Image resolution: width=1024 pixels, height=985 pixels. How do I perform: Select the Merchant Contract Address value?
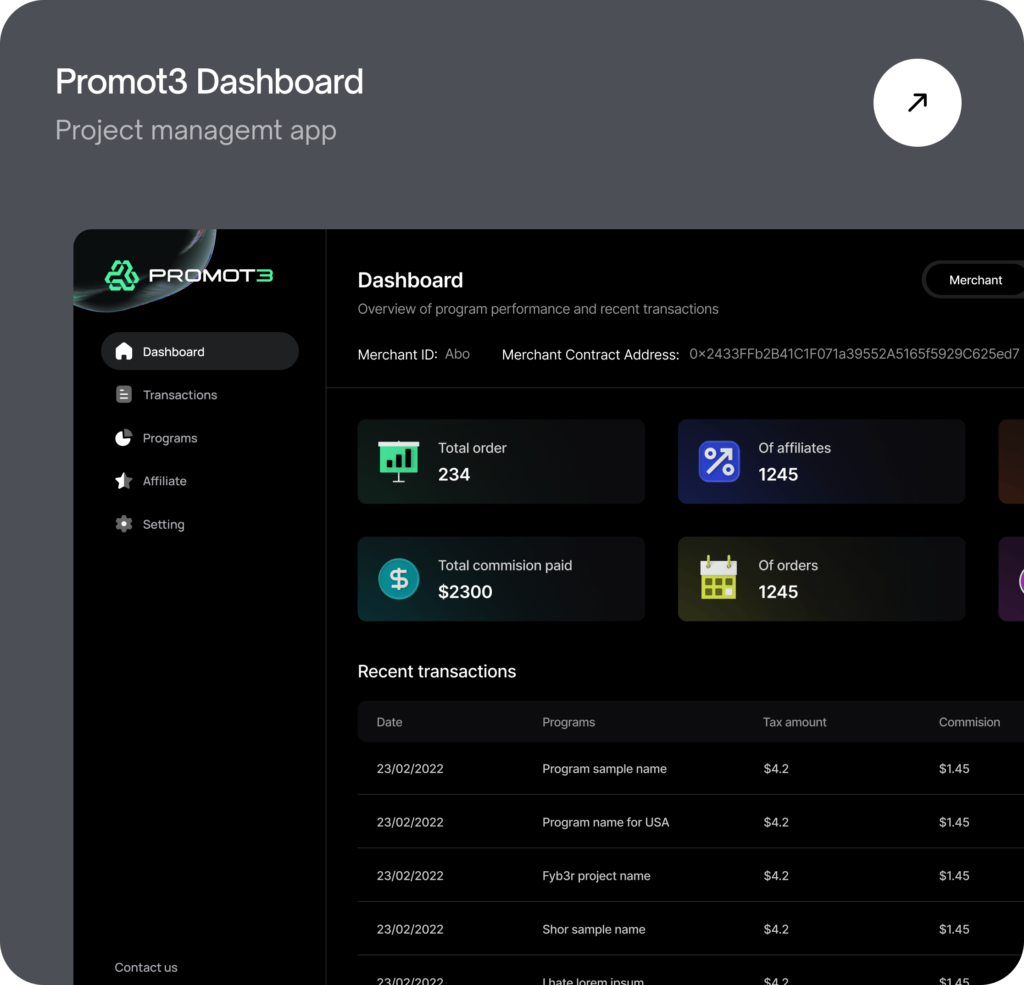(854, 354)
